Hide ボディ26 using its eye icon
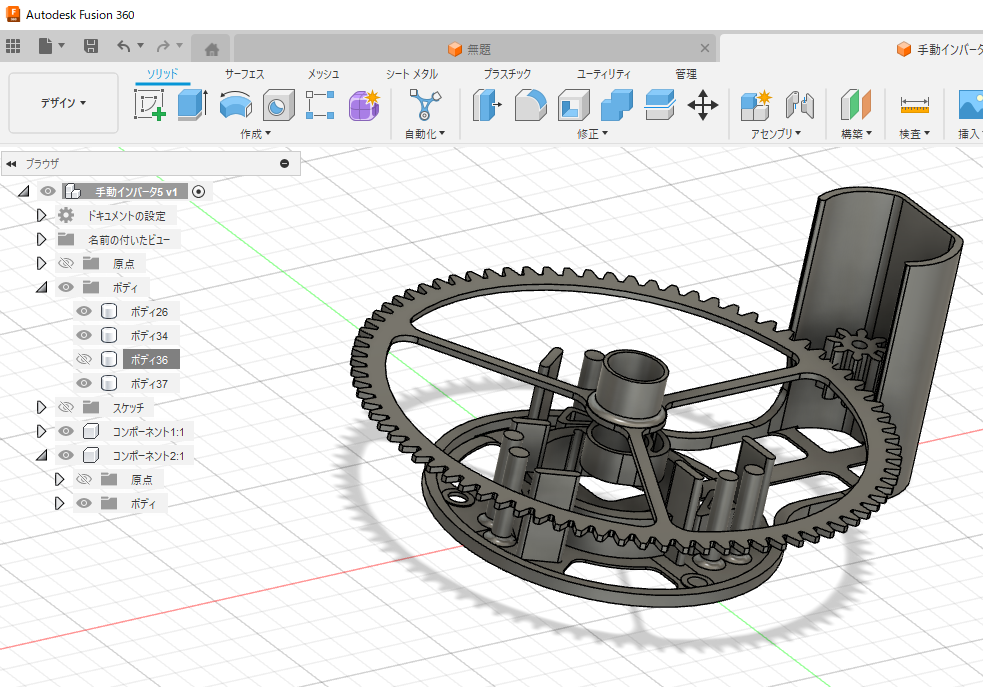The width and height of the screenshot is (983, 687). 84,312
